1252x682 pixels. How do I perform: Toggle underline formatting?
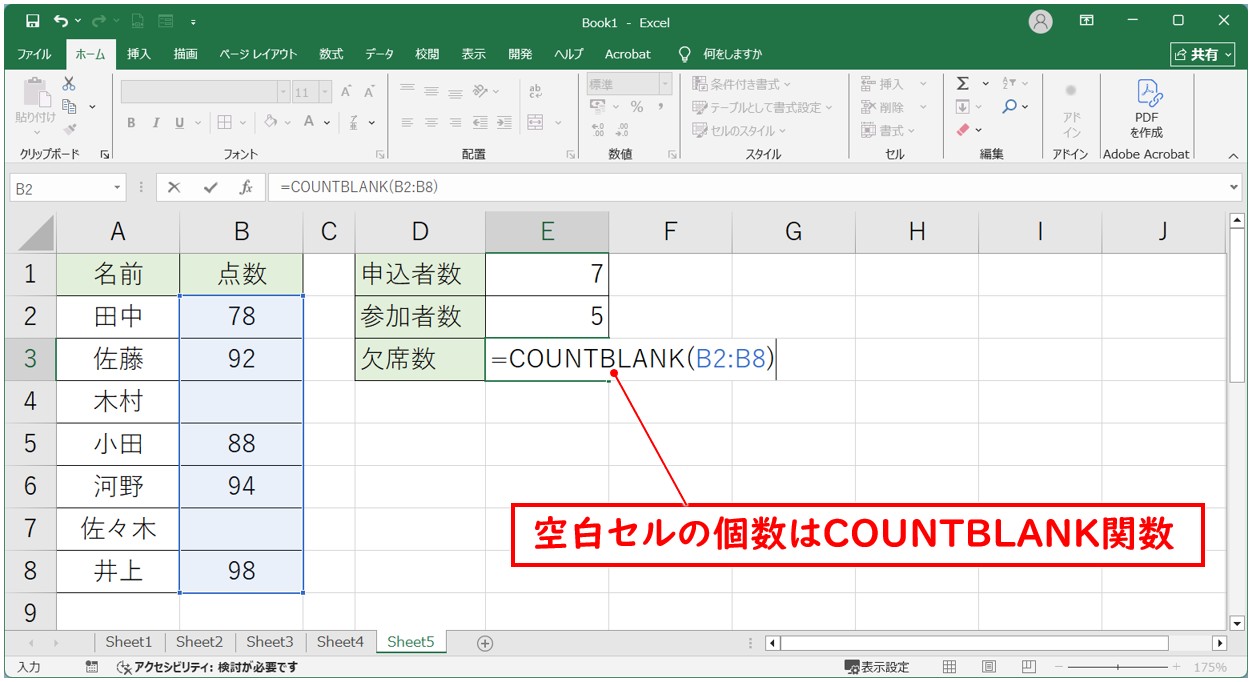click(180, 123)
